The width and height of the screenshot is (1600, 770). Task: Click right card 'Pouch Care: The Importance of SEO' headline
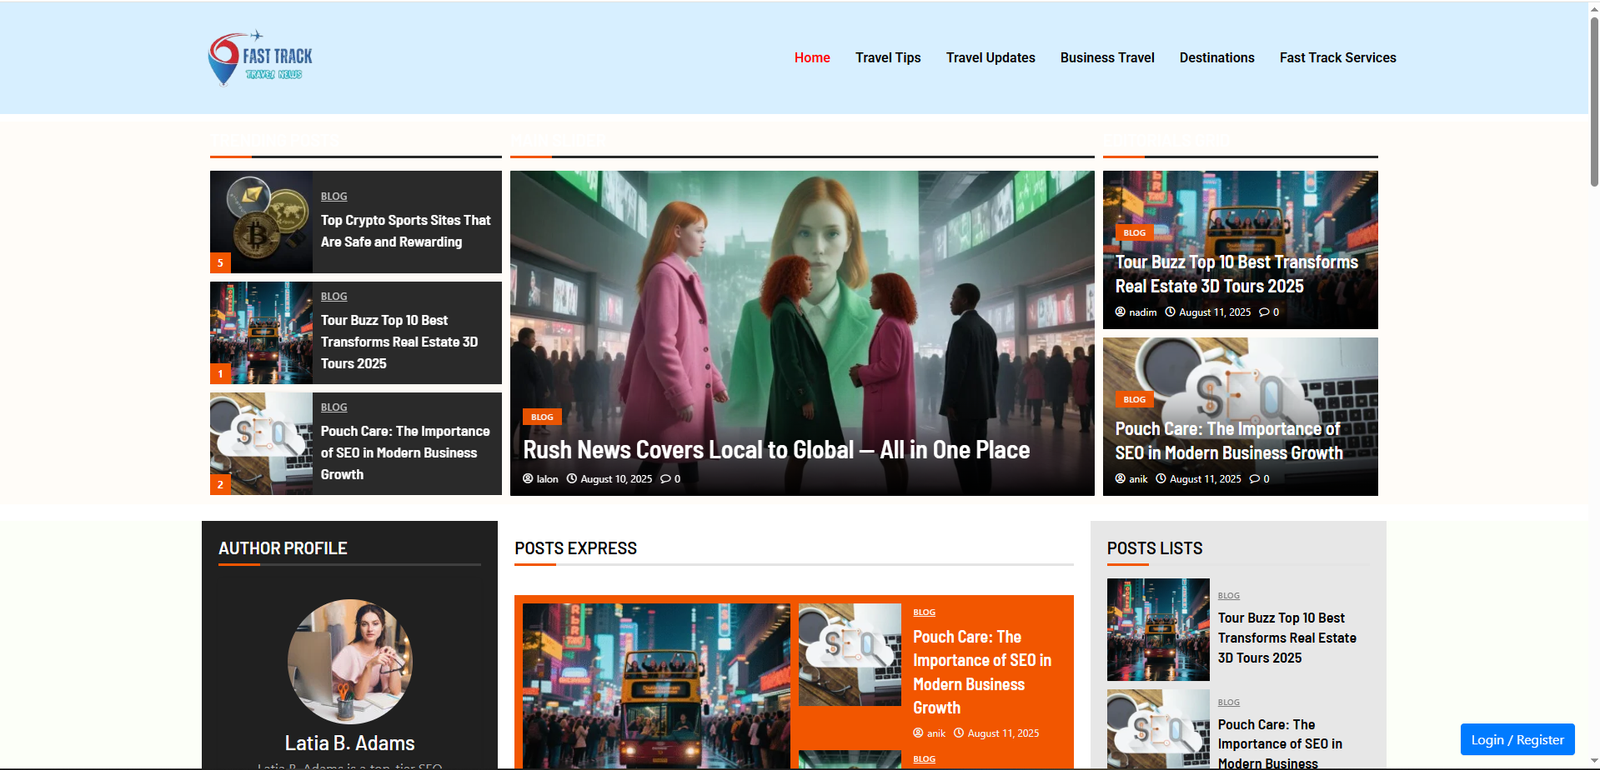point(1229,441)
